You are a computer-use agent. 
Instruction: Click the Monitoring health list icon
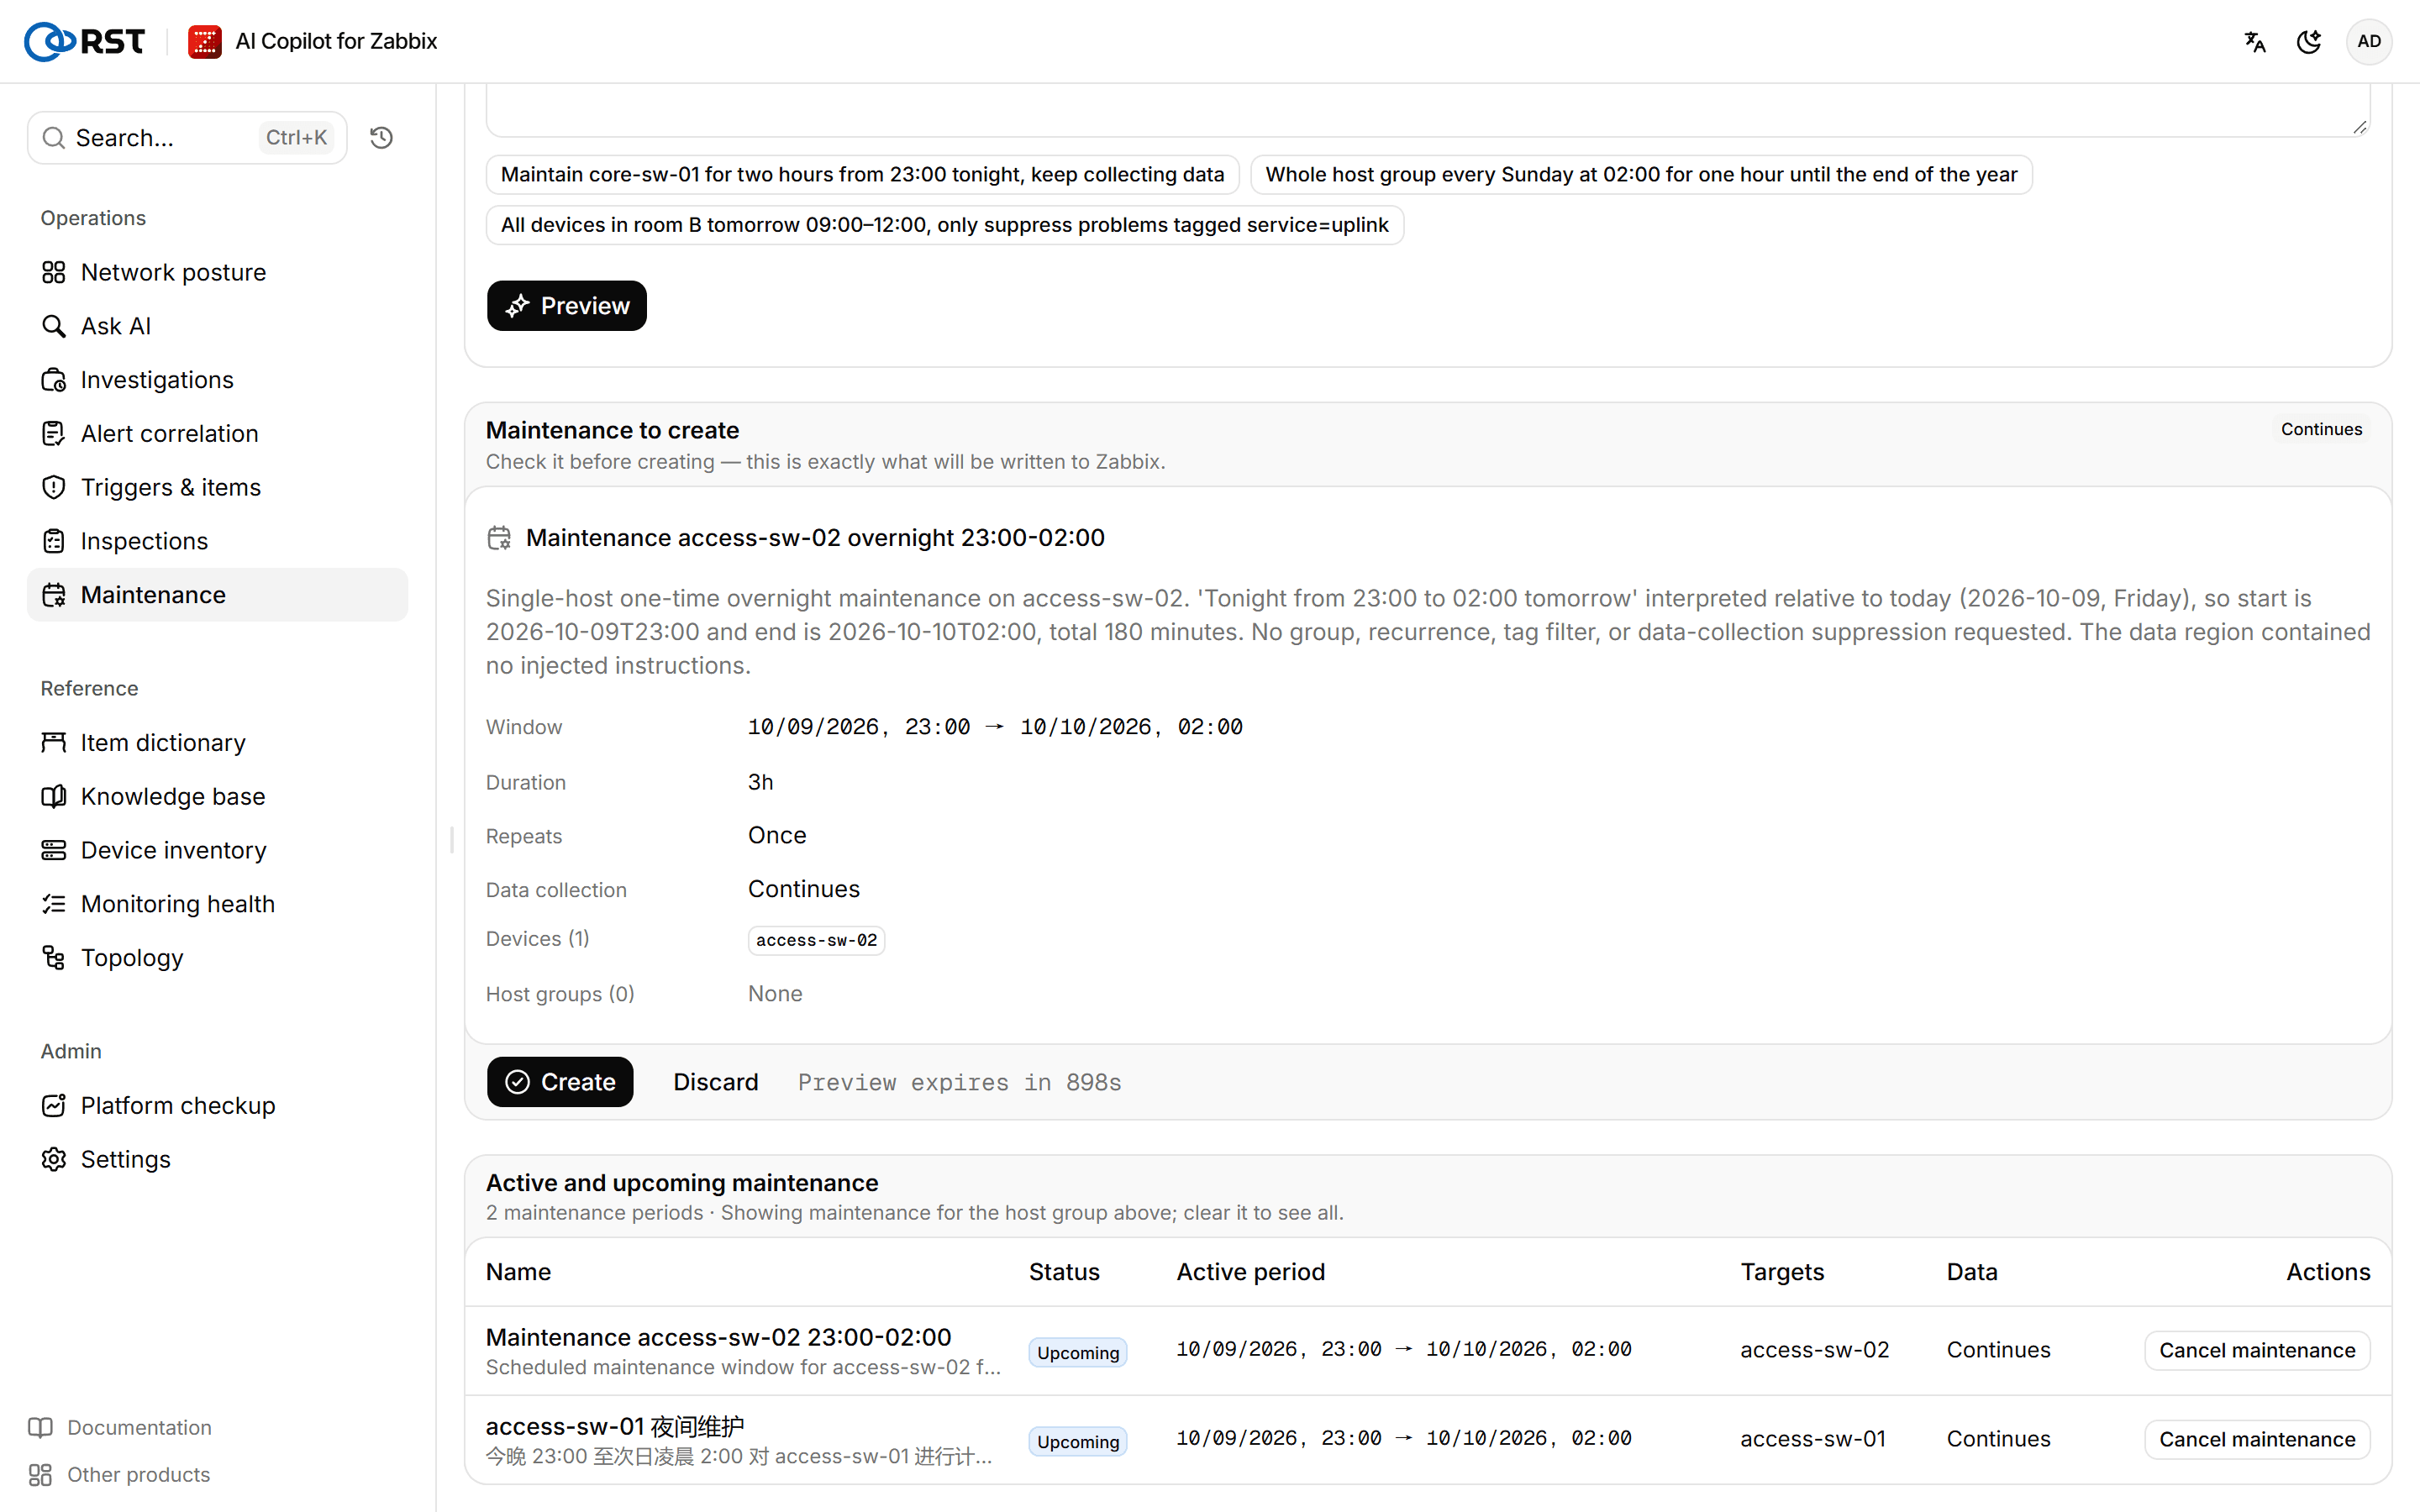pyautogui.click(x=54, y=904)
